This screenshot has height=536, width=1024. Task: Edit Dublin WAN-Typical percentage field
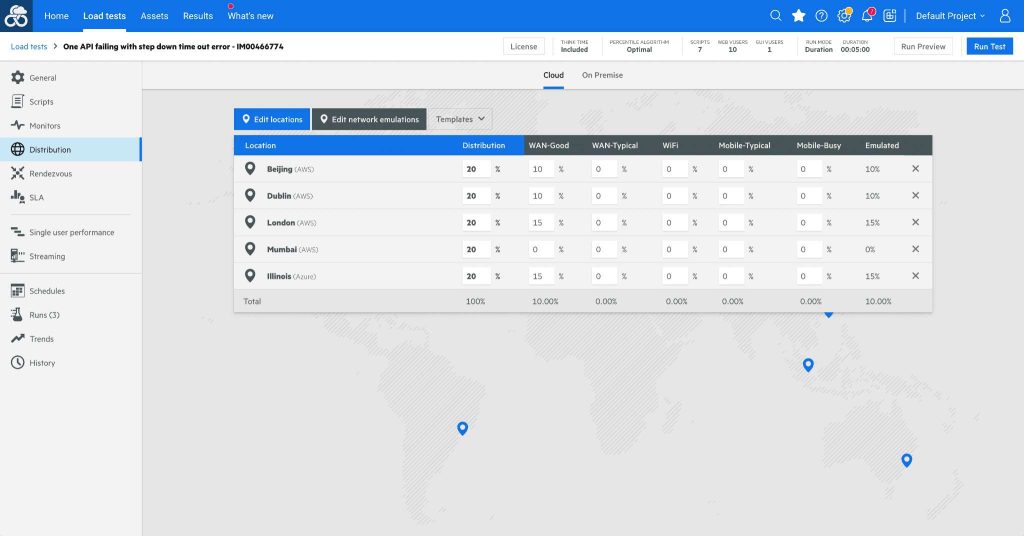point(604,195)
